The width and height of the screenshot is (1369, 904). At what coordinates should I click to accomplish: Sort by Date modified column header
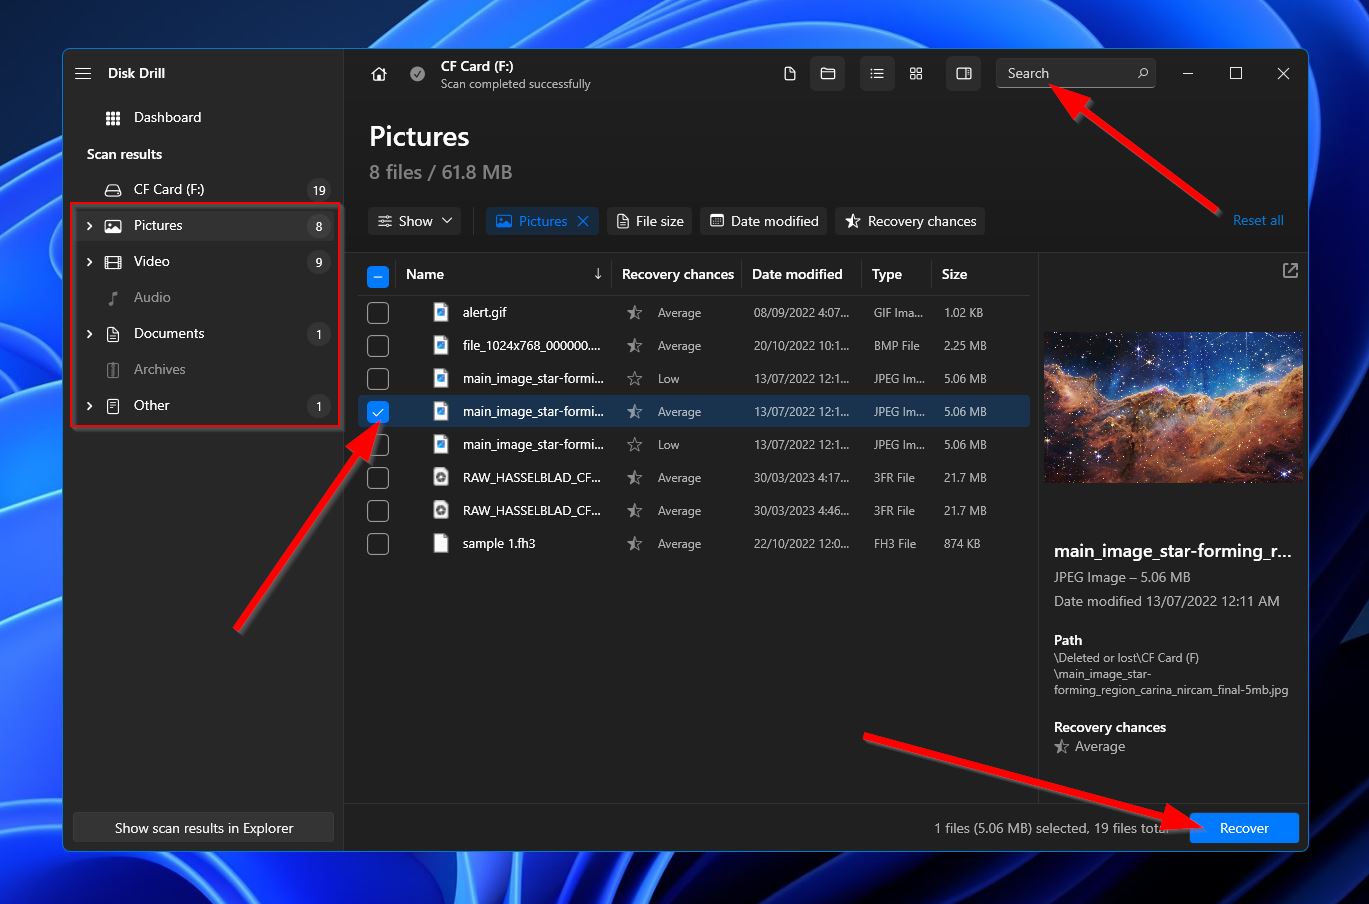[797, 274]
